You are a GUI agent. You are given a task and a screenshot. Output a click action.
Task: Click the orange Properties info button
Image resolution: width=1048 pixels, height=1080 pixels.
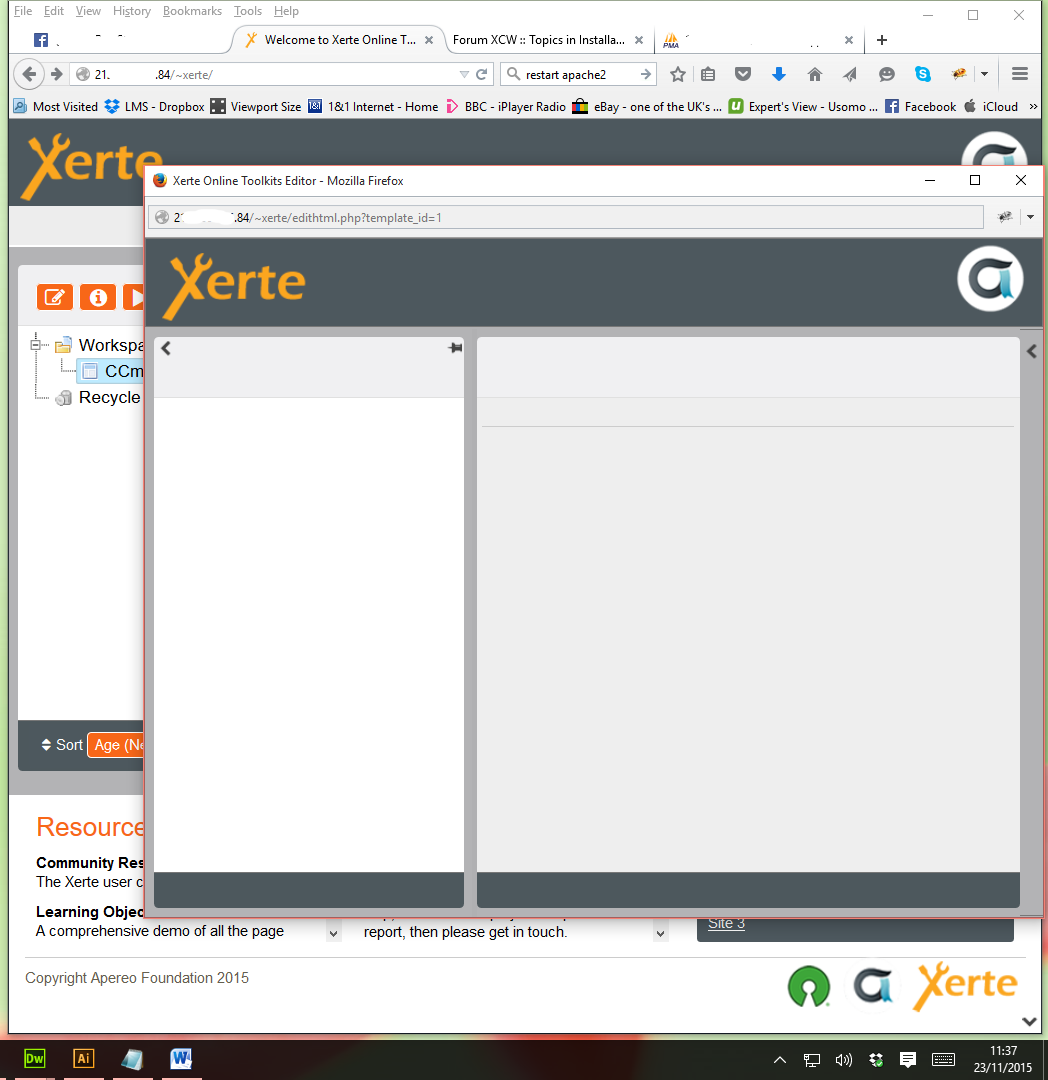point(98,297)
